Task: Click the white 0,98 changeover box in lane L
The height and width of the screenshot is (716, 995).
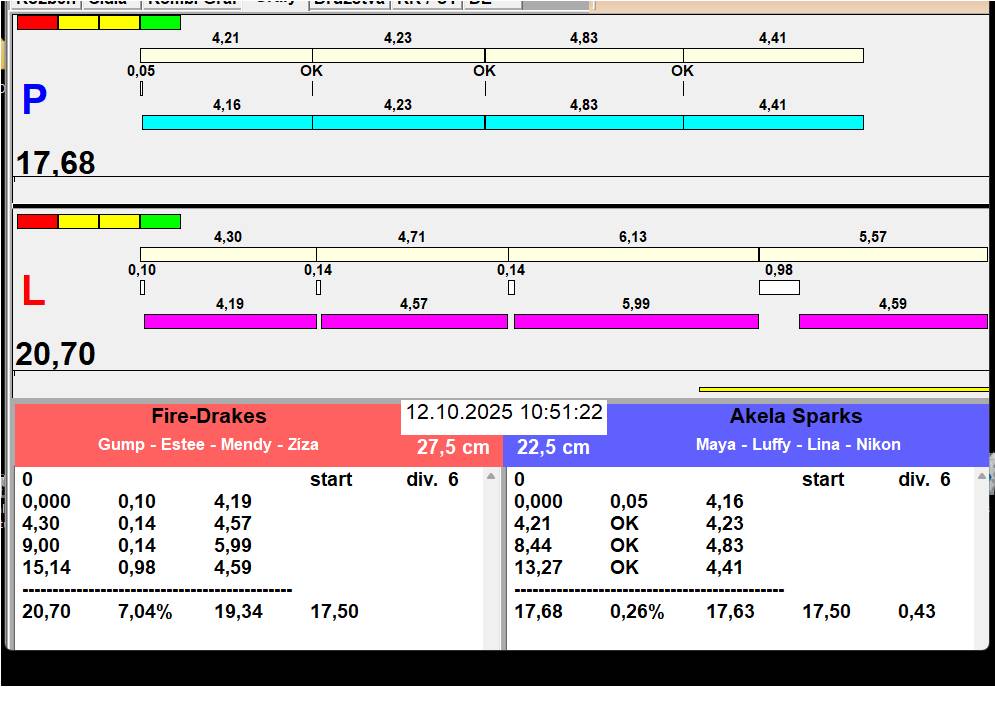Action: coord(779,288)
